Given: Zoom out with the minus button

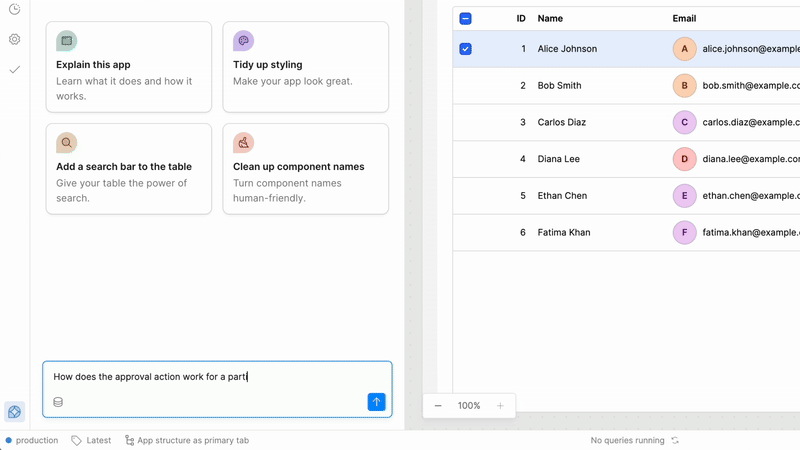Looking at the screenshot, I should click(438, 406).
